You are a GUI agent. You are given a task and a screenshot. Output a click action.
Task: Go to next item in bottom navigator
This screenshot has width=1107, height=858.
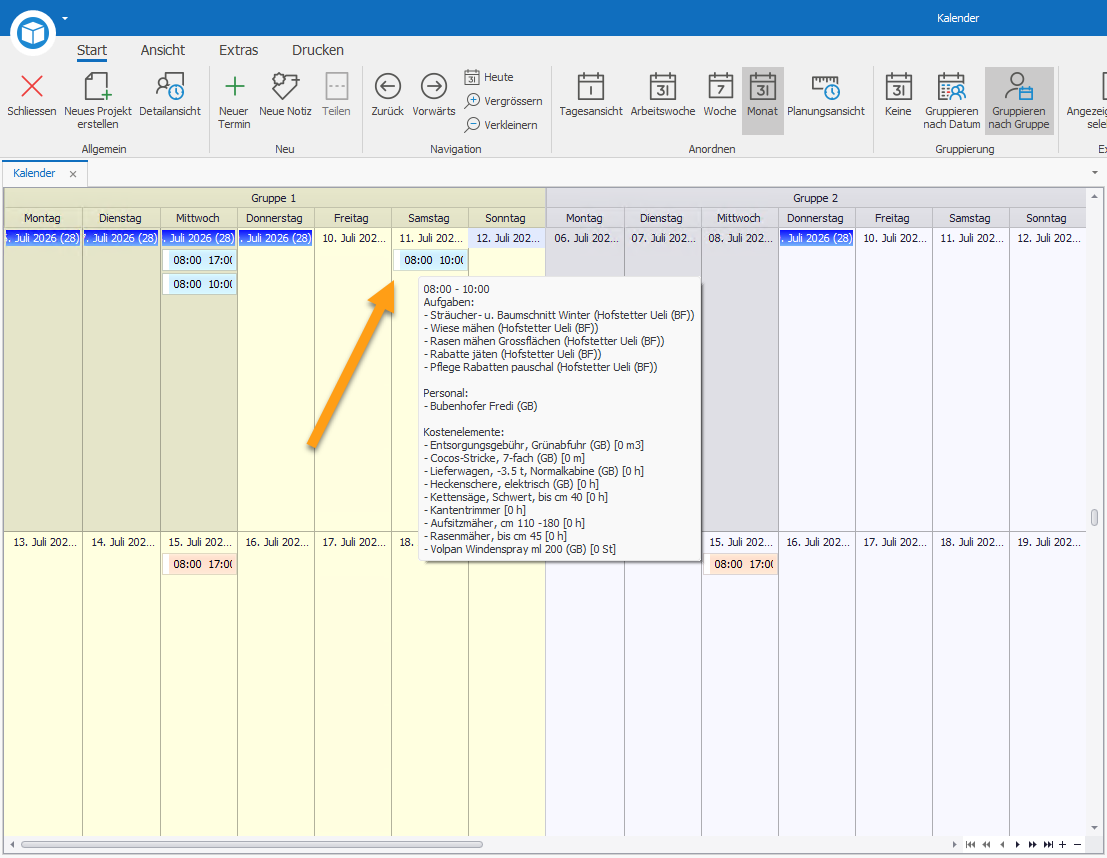[x=1017, y=845]
